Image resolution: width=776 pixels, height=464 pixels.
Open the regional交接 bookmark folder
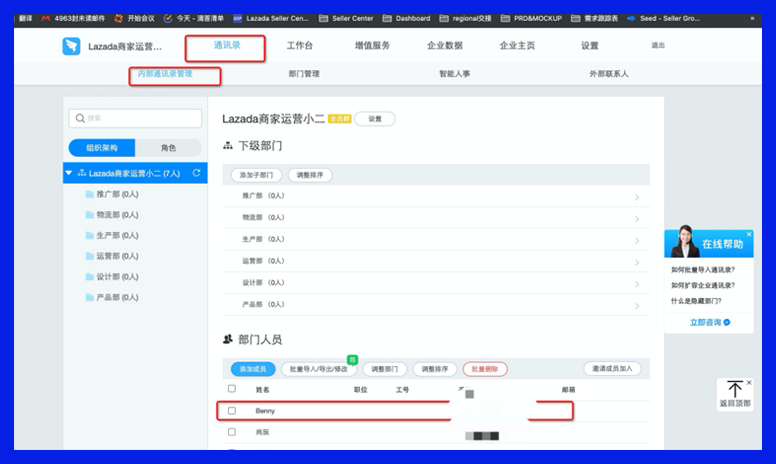coord(466,18)
